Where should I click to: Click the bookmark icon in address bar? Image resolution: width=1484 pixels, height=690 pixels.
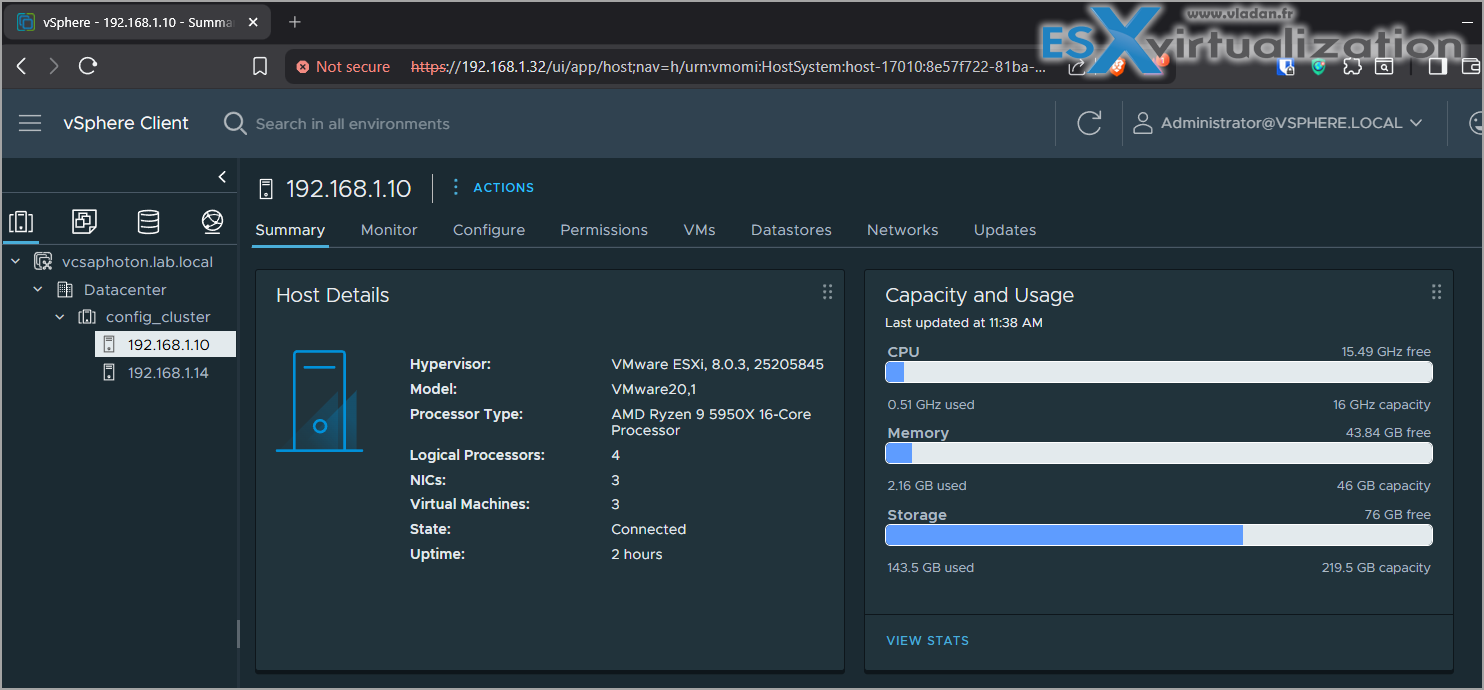[x=260, y=66]
